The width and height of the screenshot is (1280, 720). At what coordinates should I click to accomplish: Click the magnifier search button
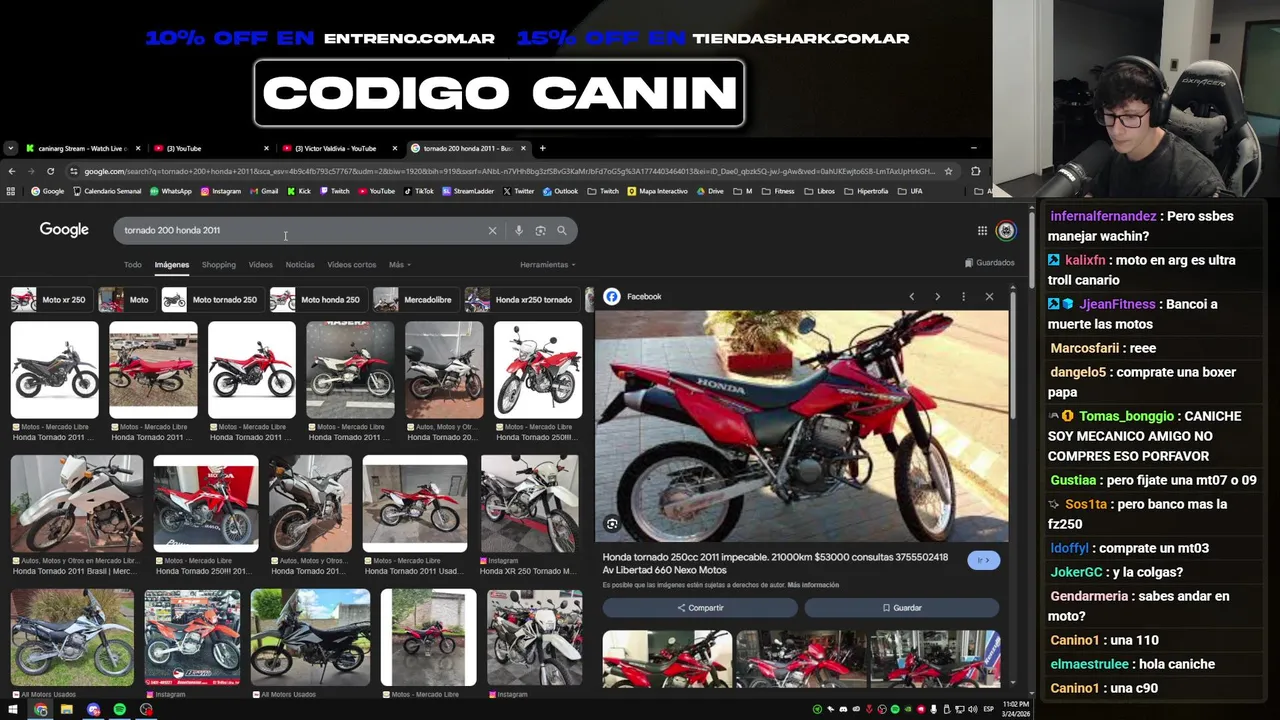click(562, 230)
